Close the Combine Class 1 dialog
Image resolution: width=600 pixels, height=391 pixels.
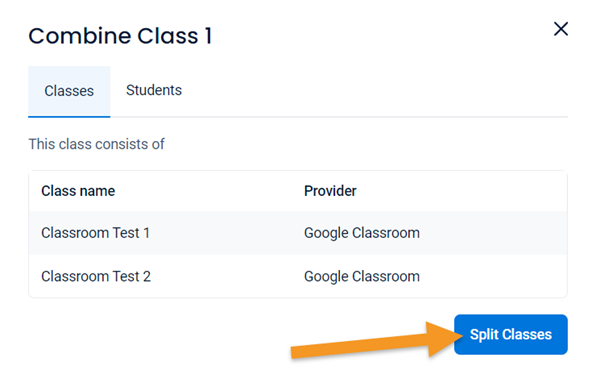561,29
